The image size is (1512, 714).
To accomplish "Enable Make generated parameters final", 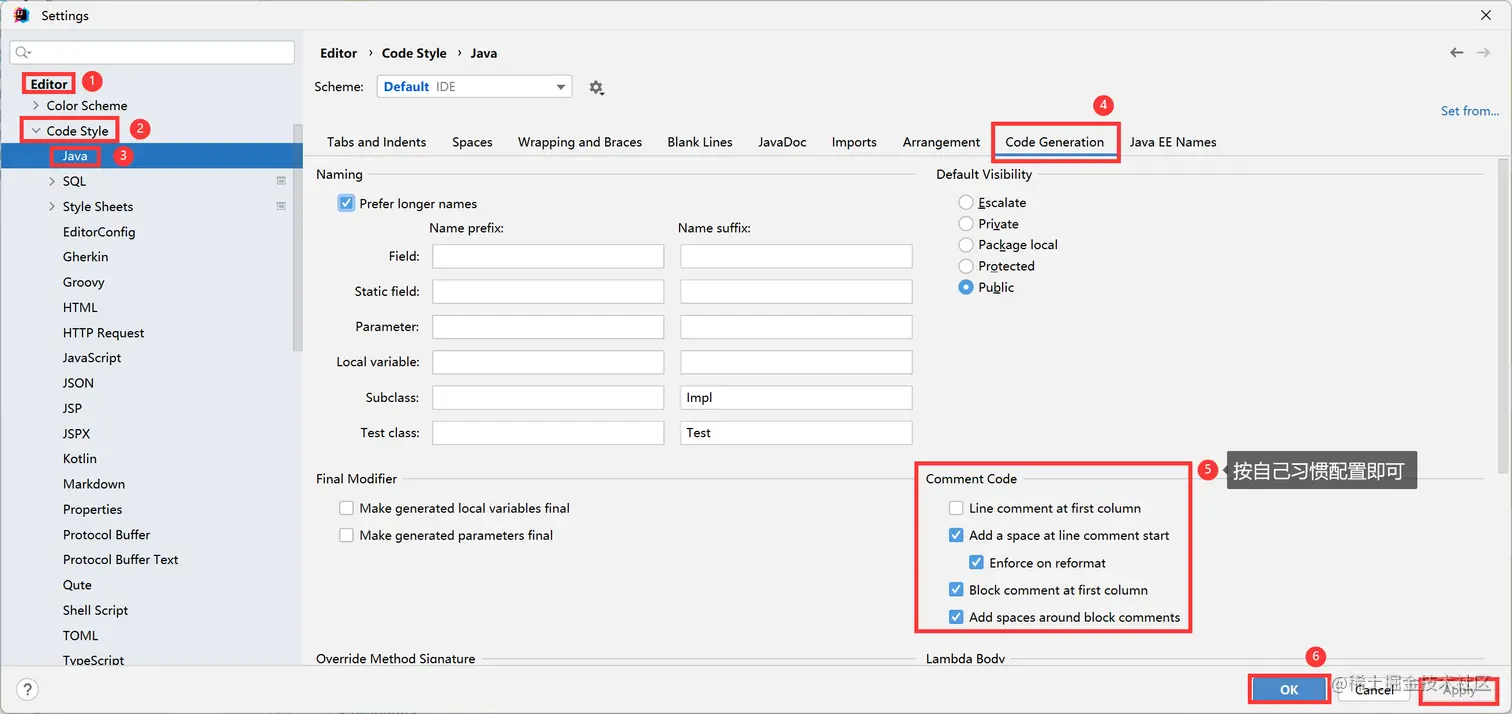I will point(347,535).
